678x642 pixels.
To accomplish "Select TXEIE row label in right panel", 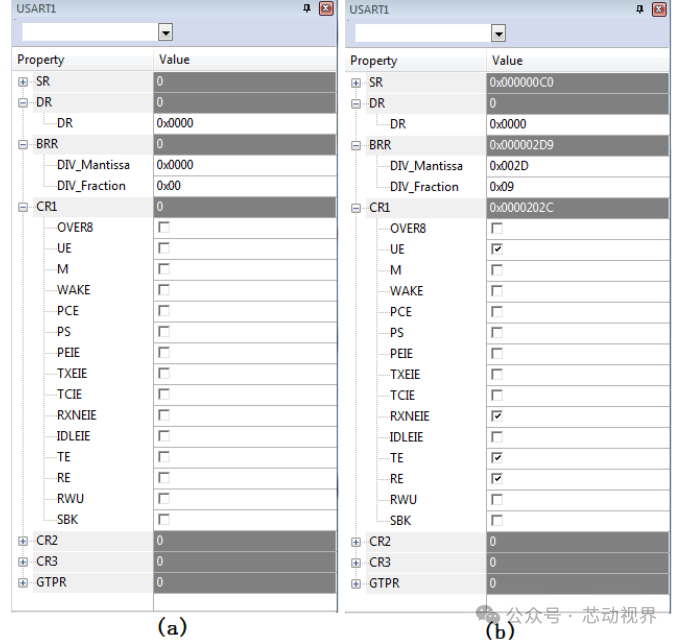I will [x=405, y=374].
